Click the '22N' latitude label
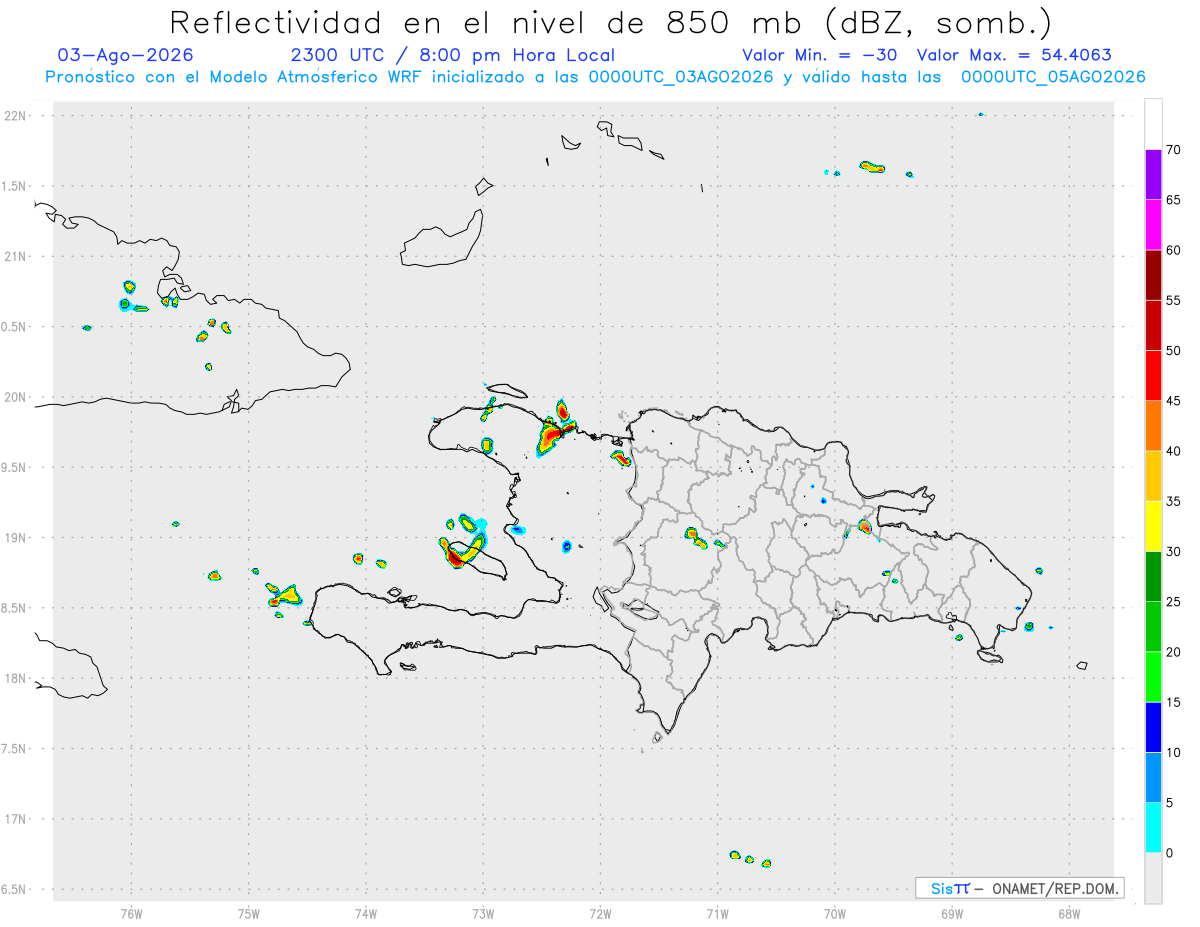Image resolution: width=1200 pixels, height=927 pixels. click(x=15, y=115)
